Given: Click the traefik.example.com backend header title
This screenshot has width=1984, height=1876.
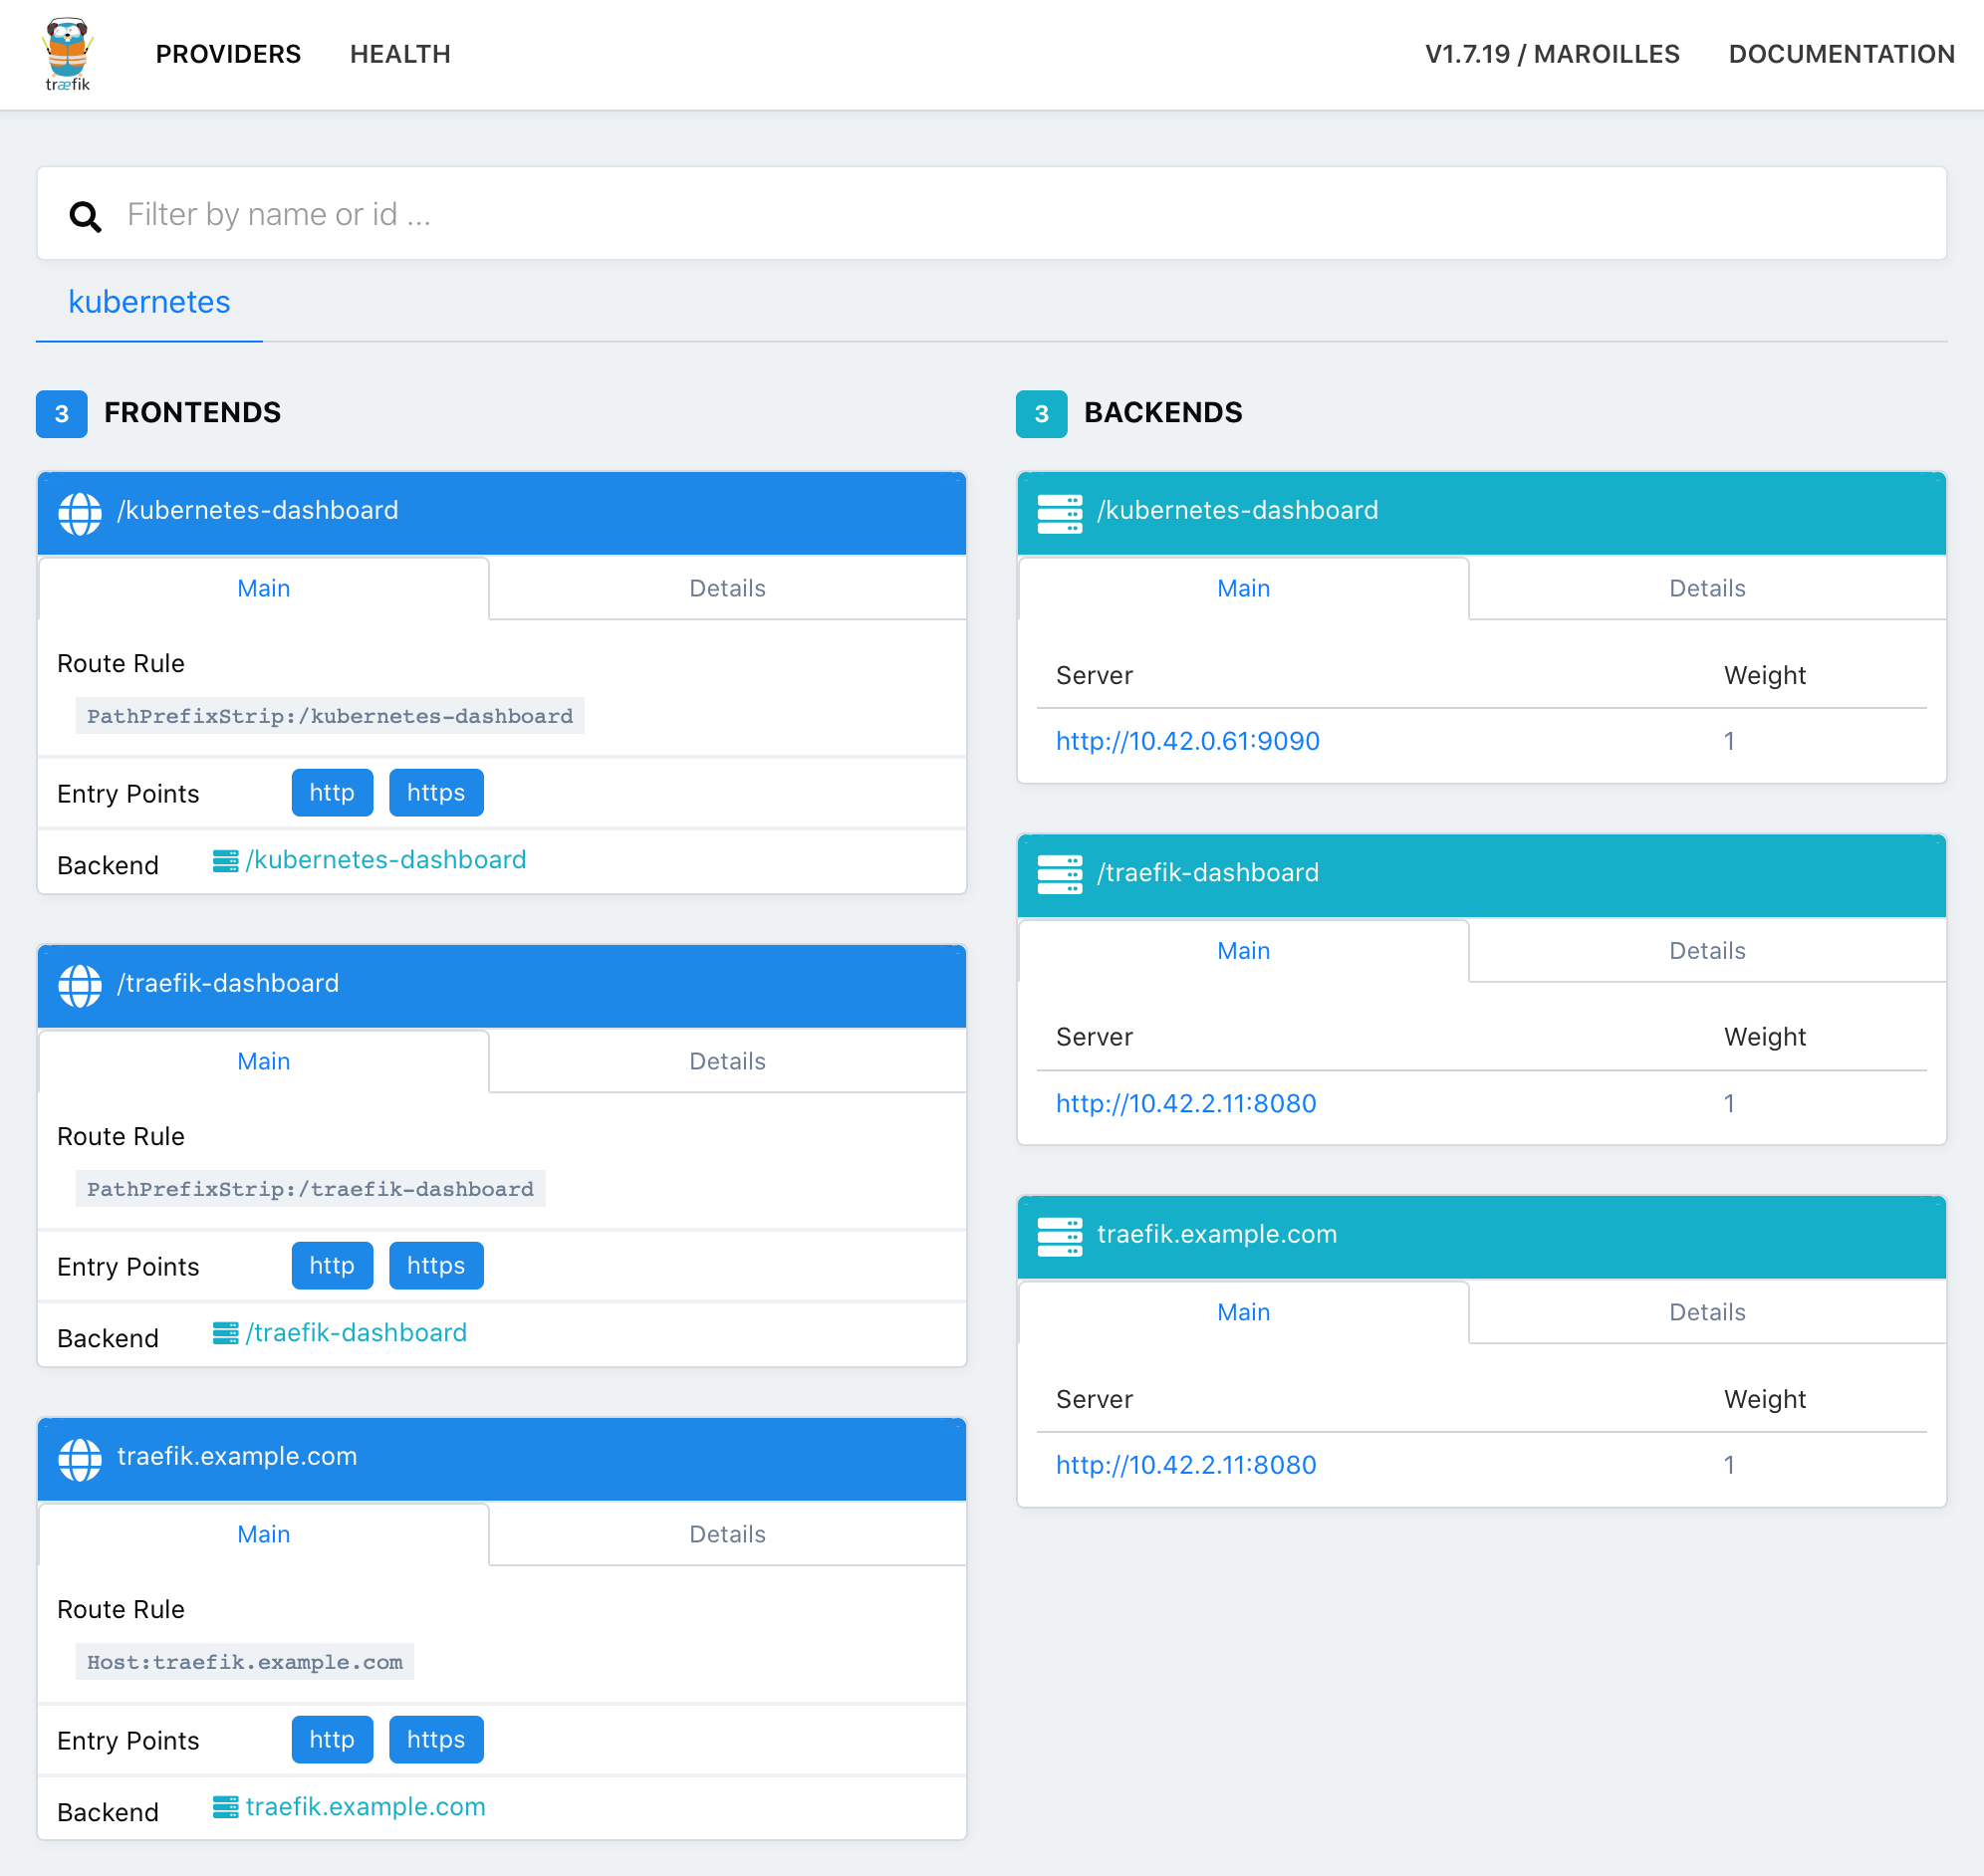Looking at the screenshot, I should pos(1217,1235).
